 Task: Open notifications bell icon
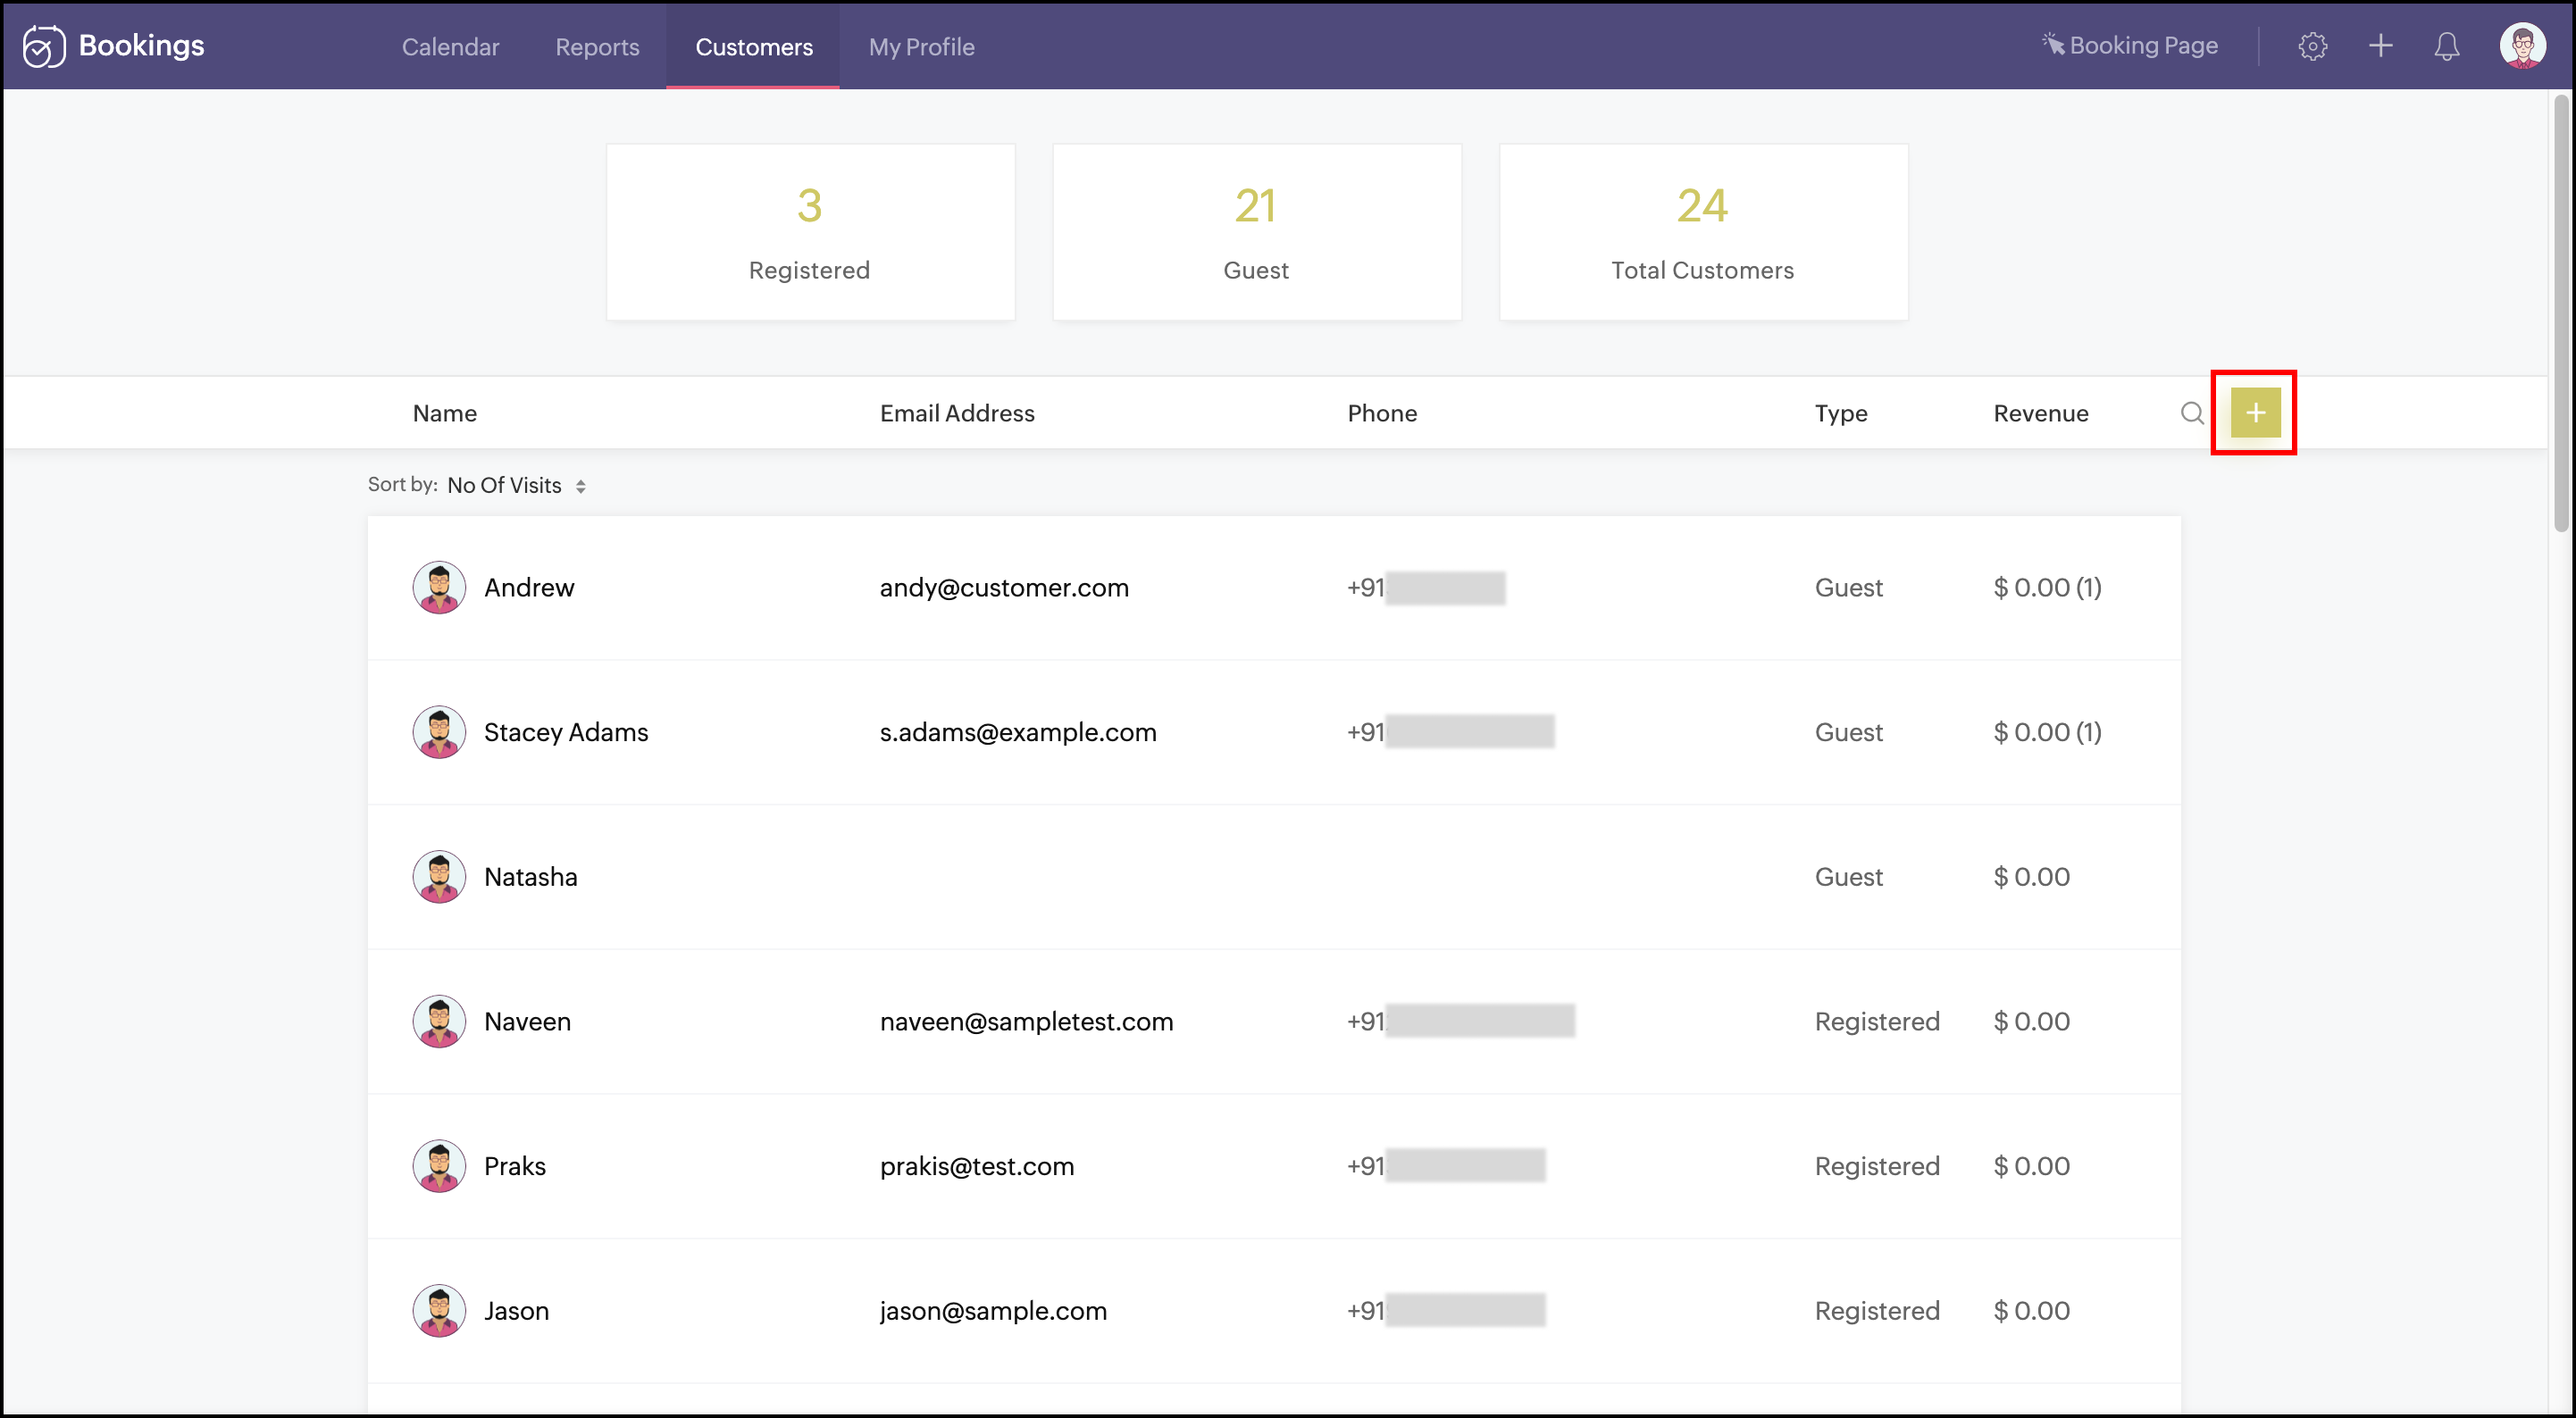click(x=2446, y=46)
